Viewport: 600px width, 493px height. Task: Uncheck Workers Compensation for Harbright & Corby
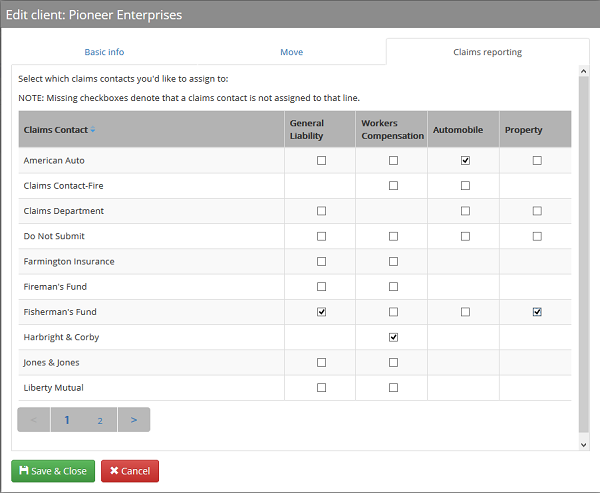tap(393, 337)
